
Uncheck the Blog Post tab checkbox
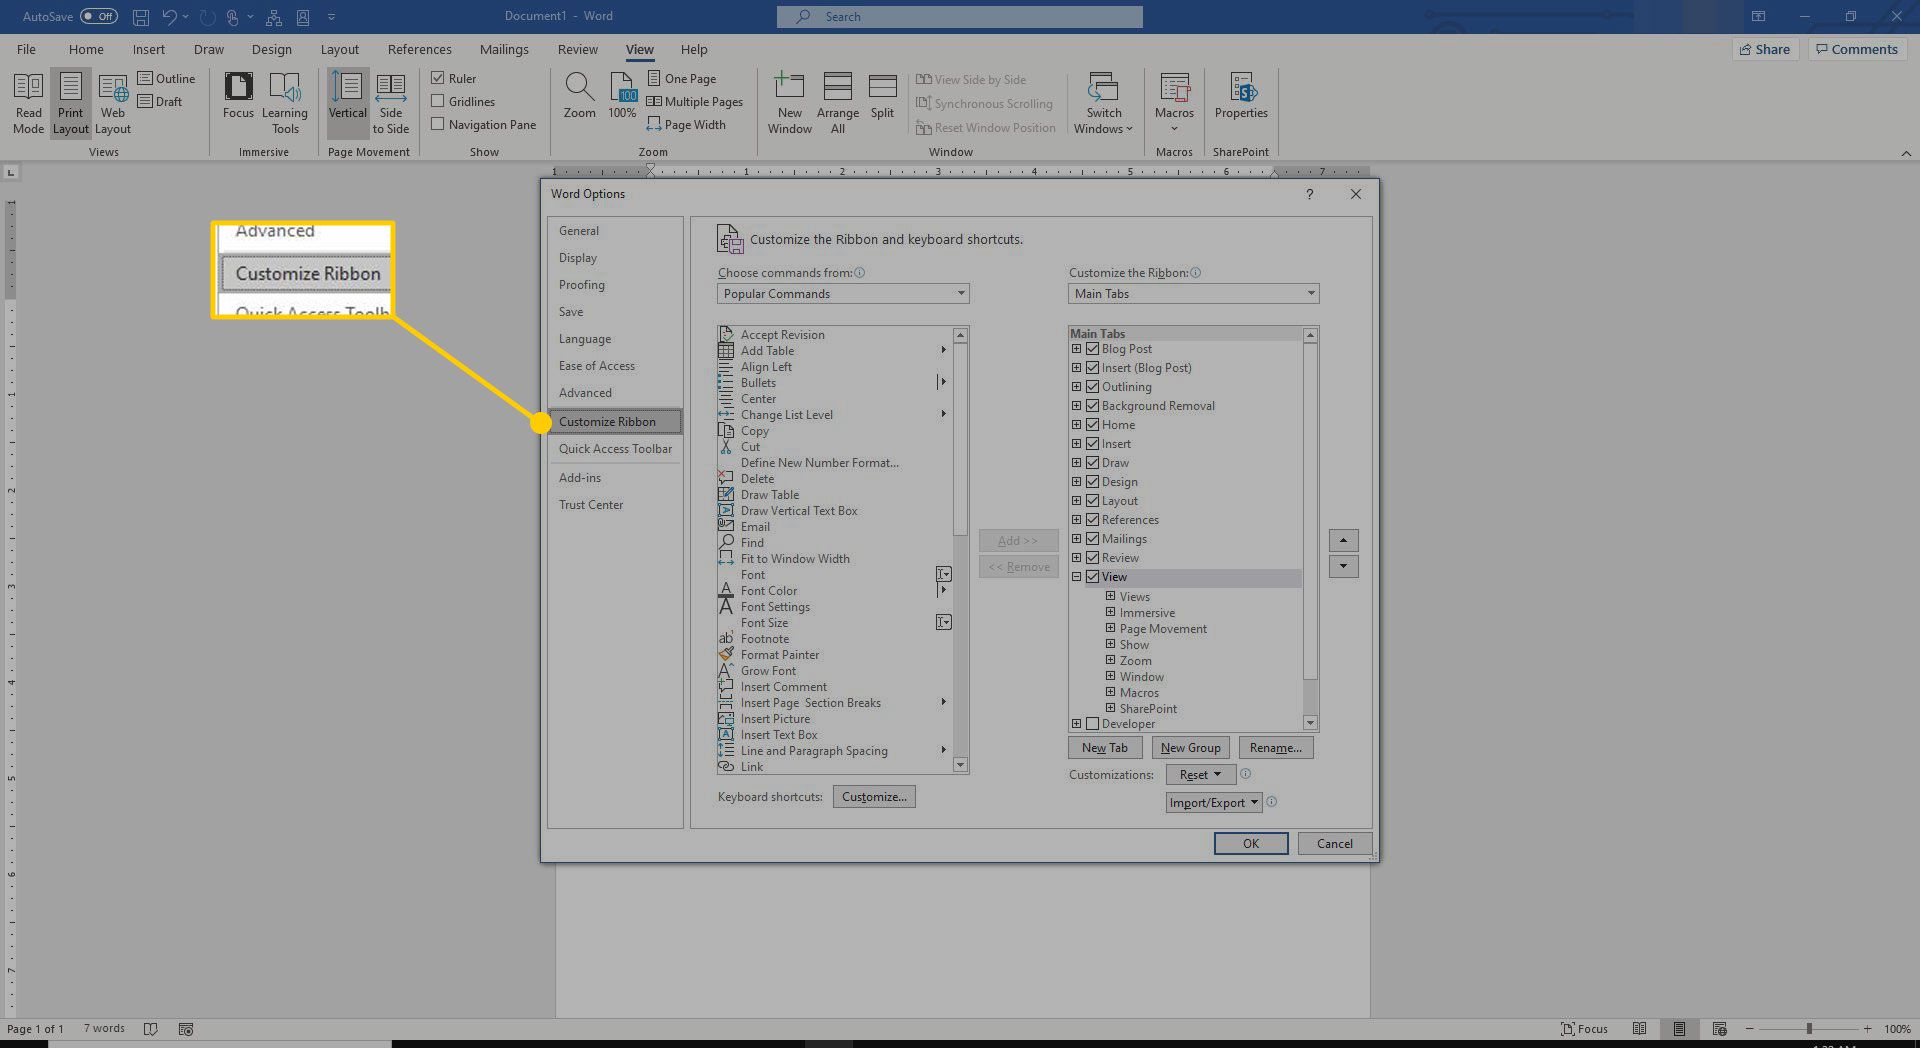tap(1093, 349)
